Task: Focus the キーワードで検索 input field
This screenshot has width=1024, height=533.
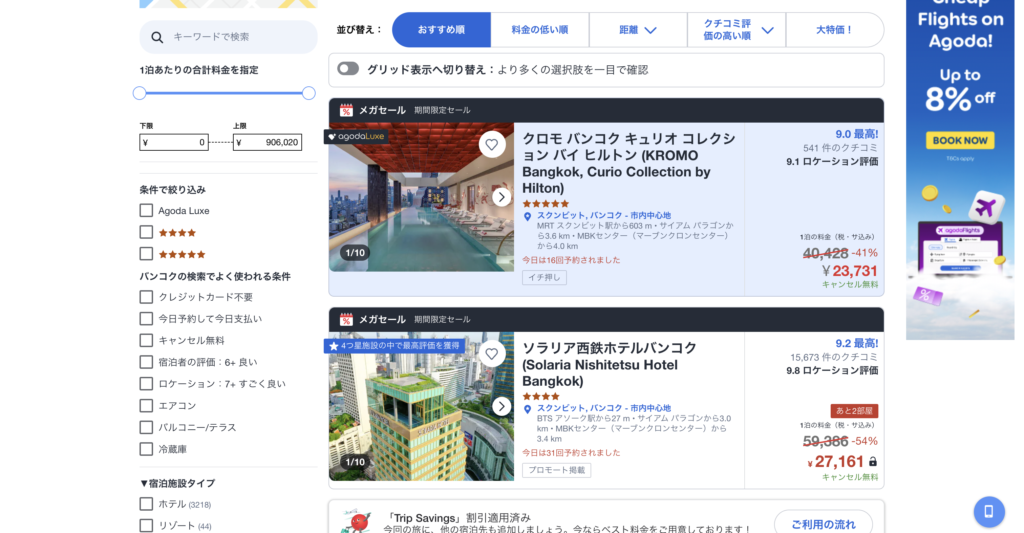Action: point(228,37)
